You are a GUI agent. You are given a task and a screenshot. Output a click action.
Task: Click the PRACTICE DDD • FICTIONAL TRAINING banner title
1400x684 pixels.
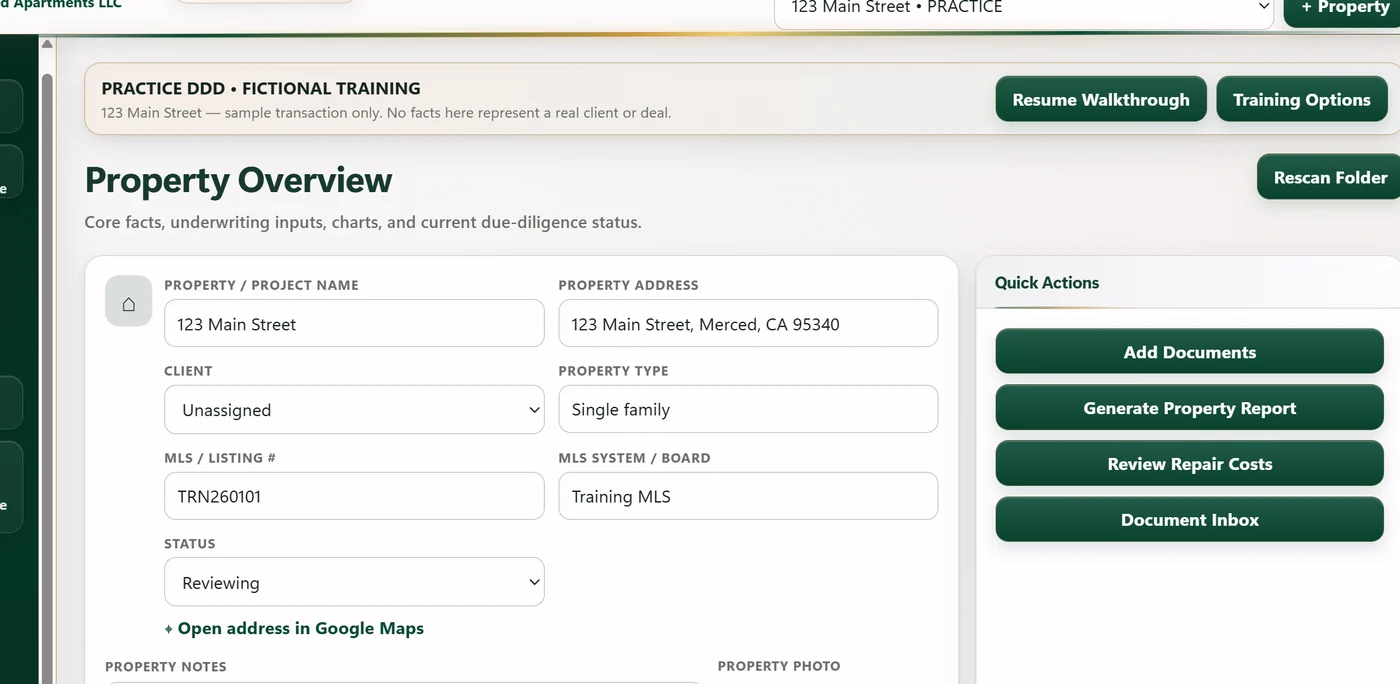pyautogui.click(x=261, y=88)
